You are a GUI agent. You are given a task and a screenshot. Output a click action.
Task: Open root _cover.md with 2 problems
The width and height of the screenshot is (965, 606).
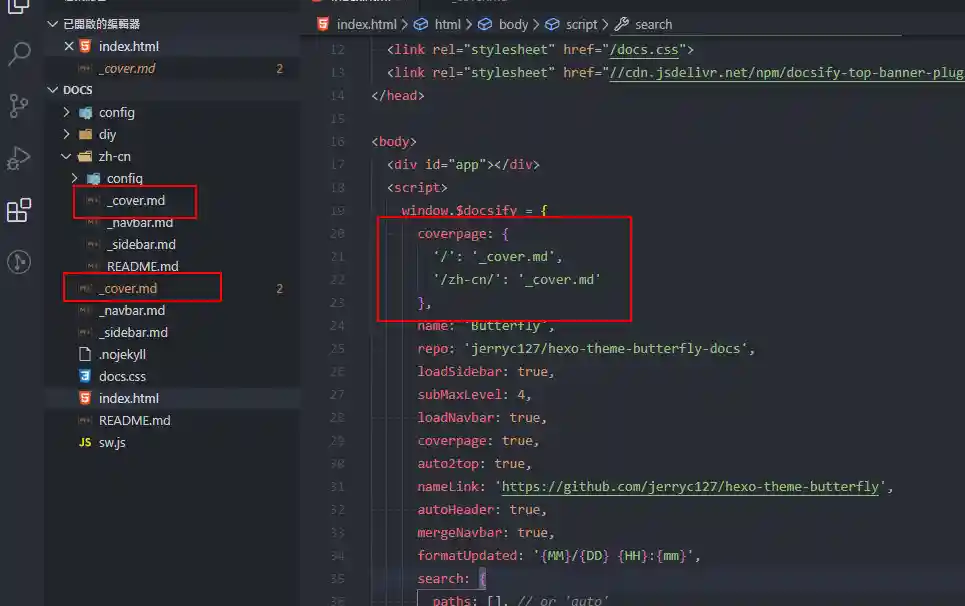coord(128,289)
